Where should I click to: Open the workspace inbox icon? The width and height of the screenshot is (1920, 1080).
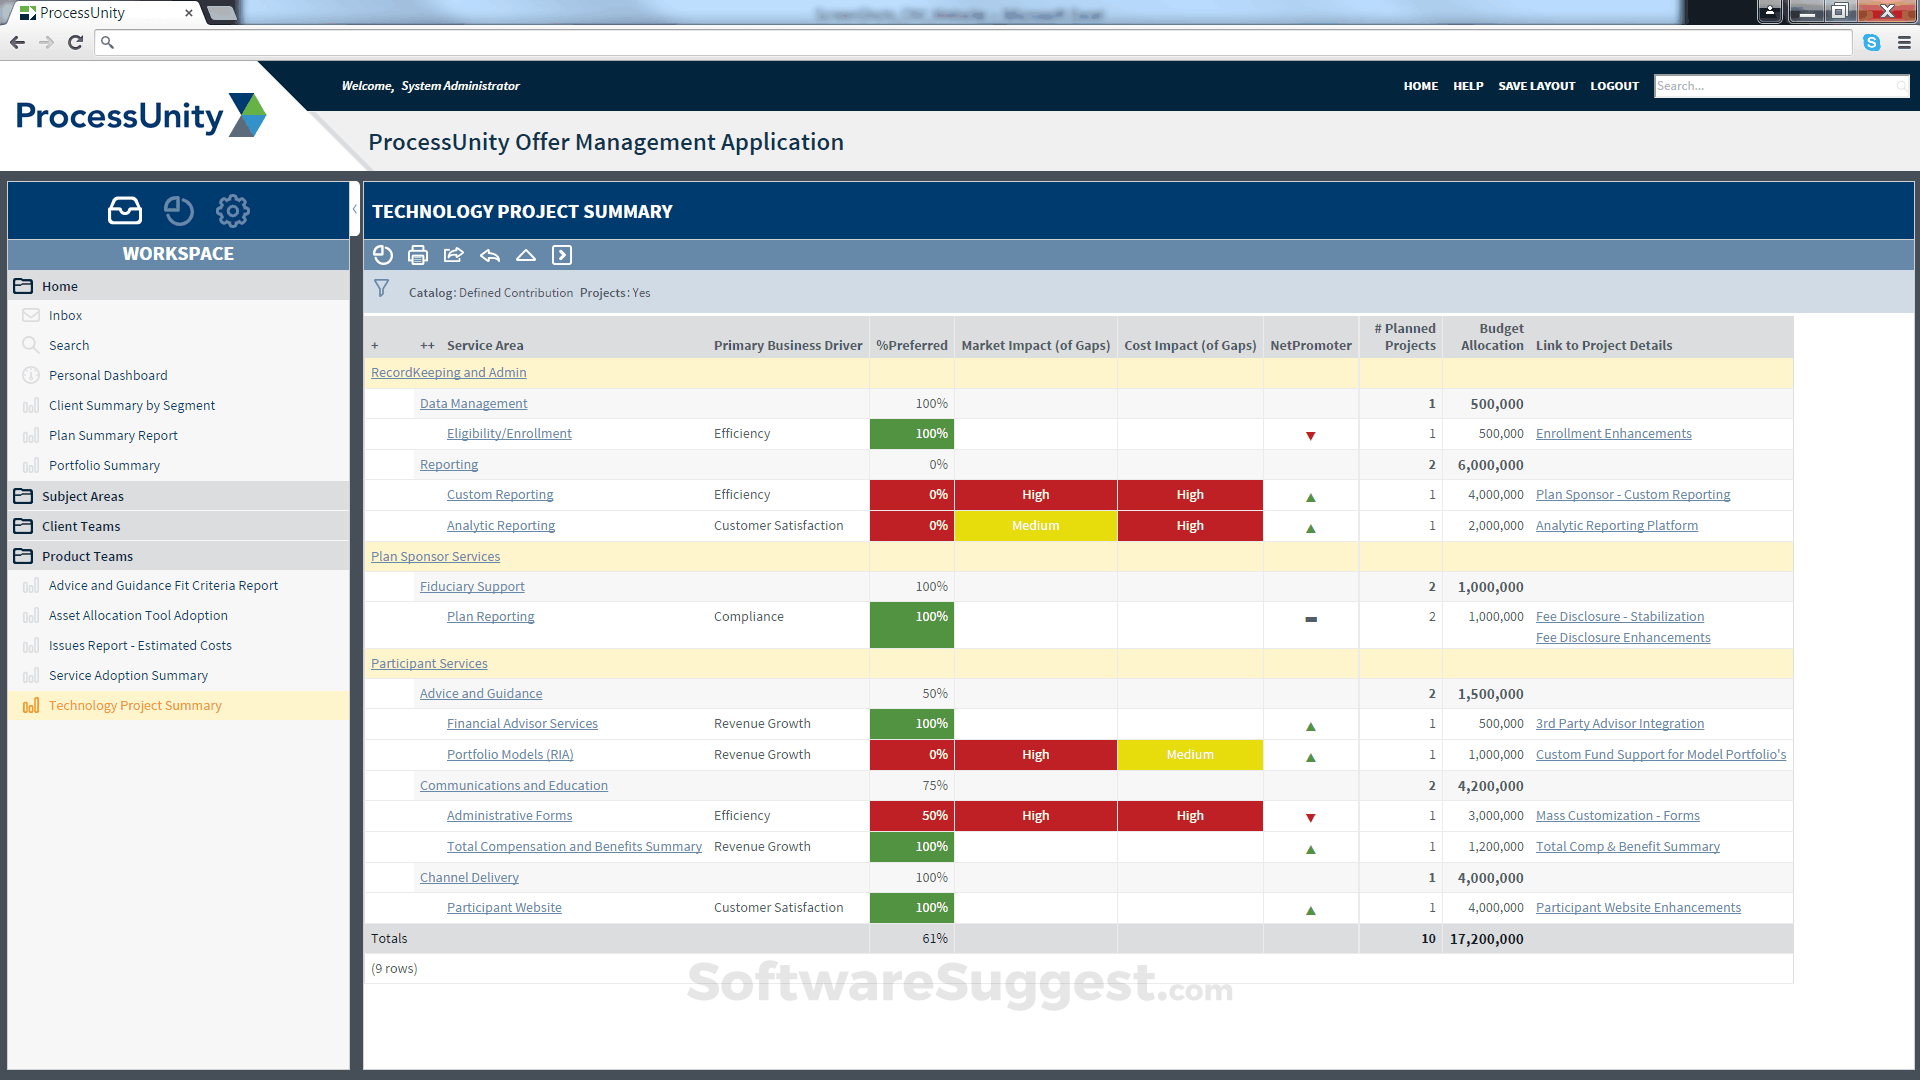tap(123, 210)
